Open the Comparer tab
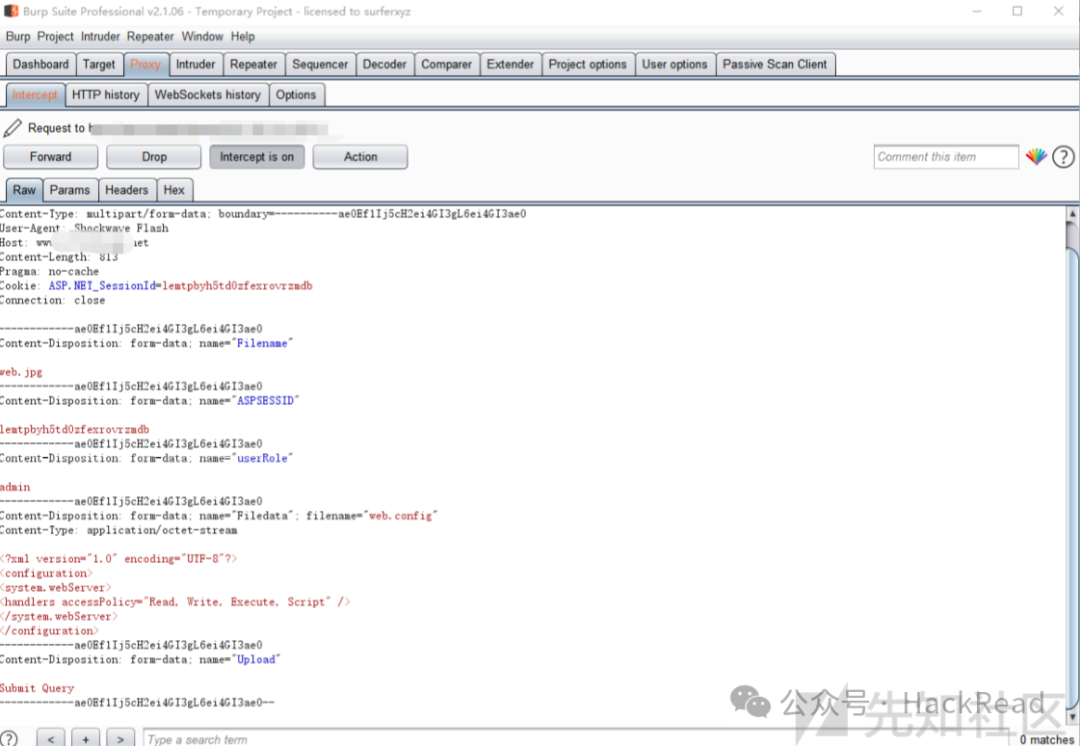 tap(446, 64)
